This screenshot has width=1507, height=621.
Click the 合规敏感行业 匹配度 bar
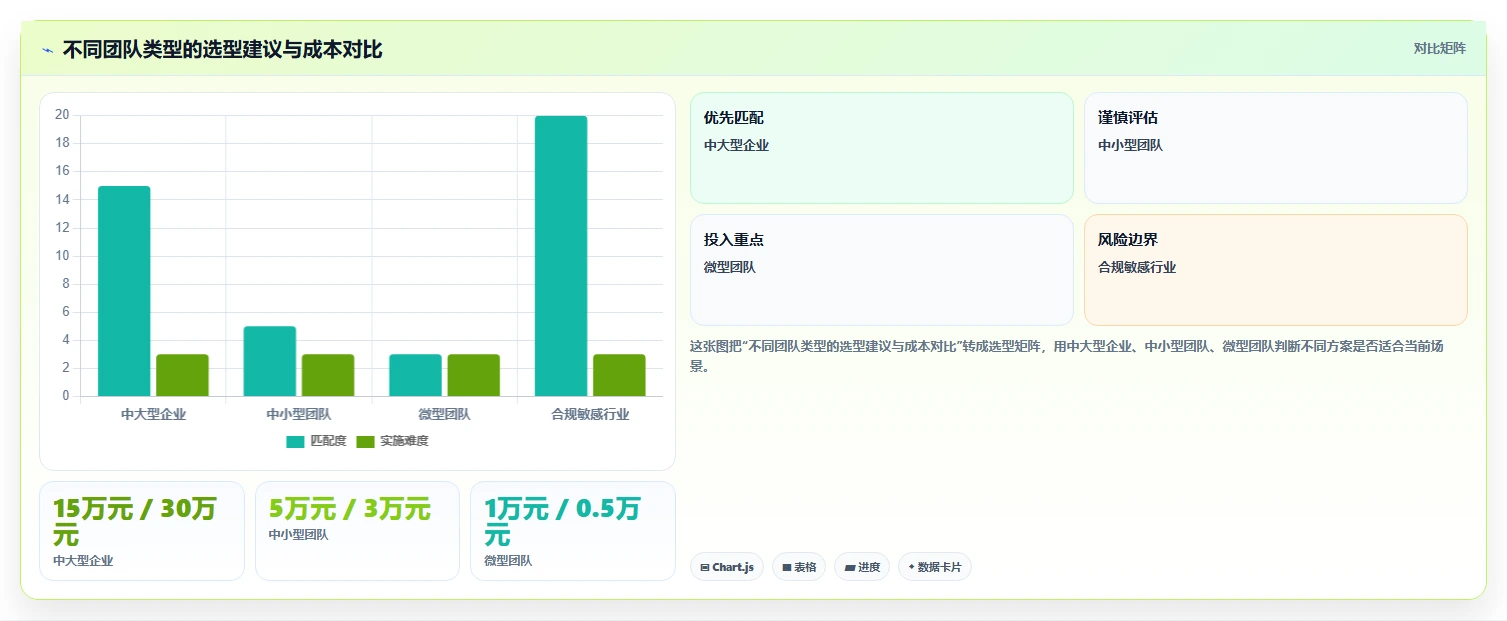click(561, 256)
